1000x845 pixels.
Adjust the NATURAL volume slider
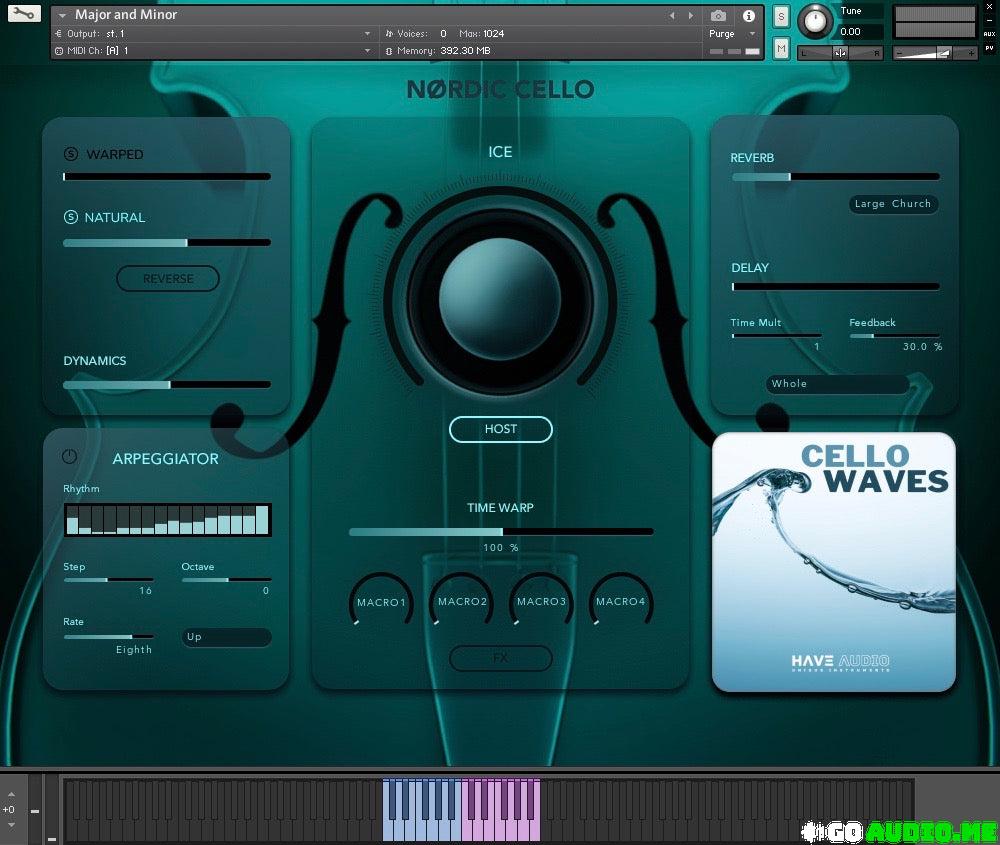[x=166, y=242]
